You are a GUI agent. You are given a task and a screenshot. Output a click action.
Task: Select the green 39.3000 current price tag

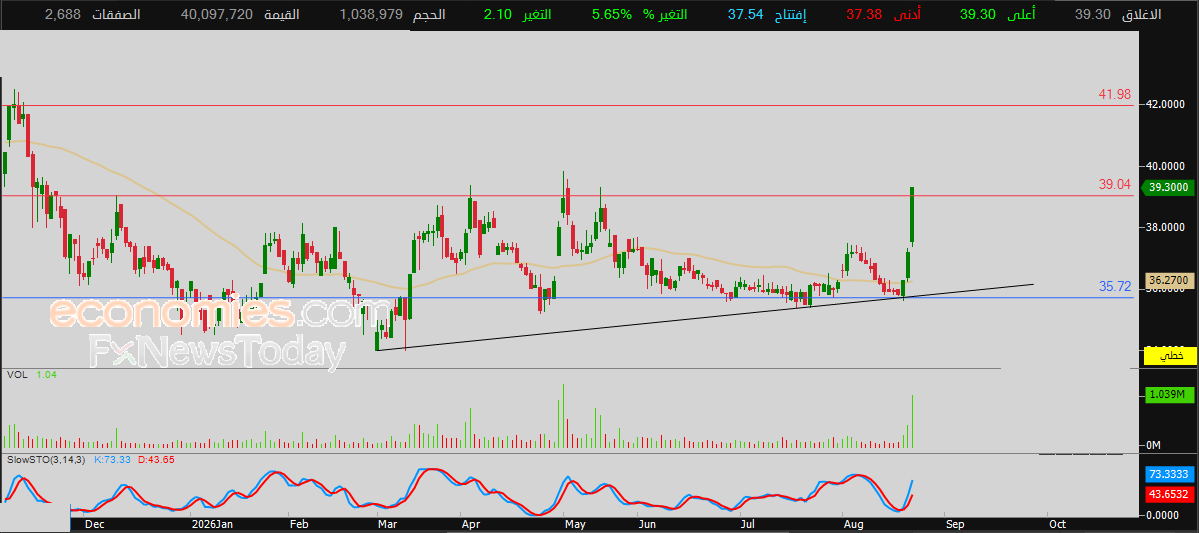click(1168, 187)
